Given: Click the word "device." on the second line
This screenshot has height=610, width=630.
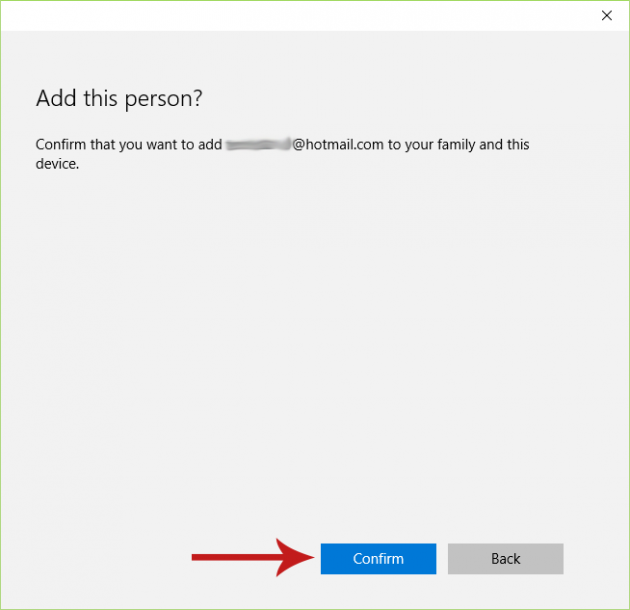Looking at the screenshot, I should click(x=57, y=163).
